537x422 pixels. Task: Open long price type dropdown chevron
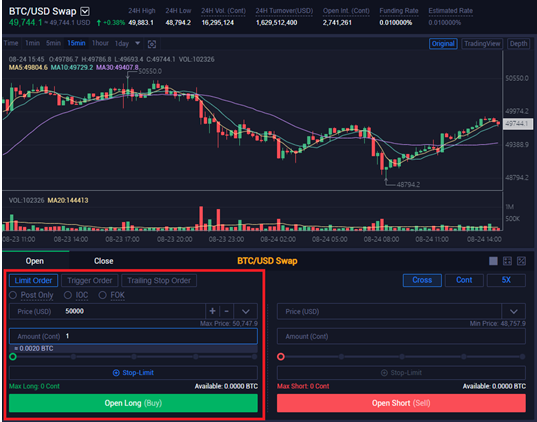246,311
